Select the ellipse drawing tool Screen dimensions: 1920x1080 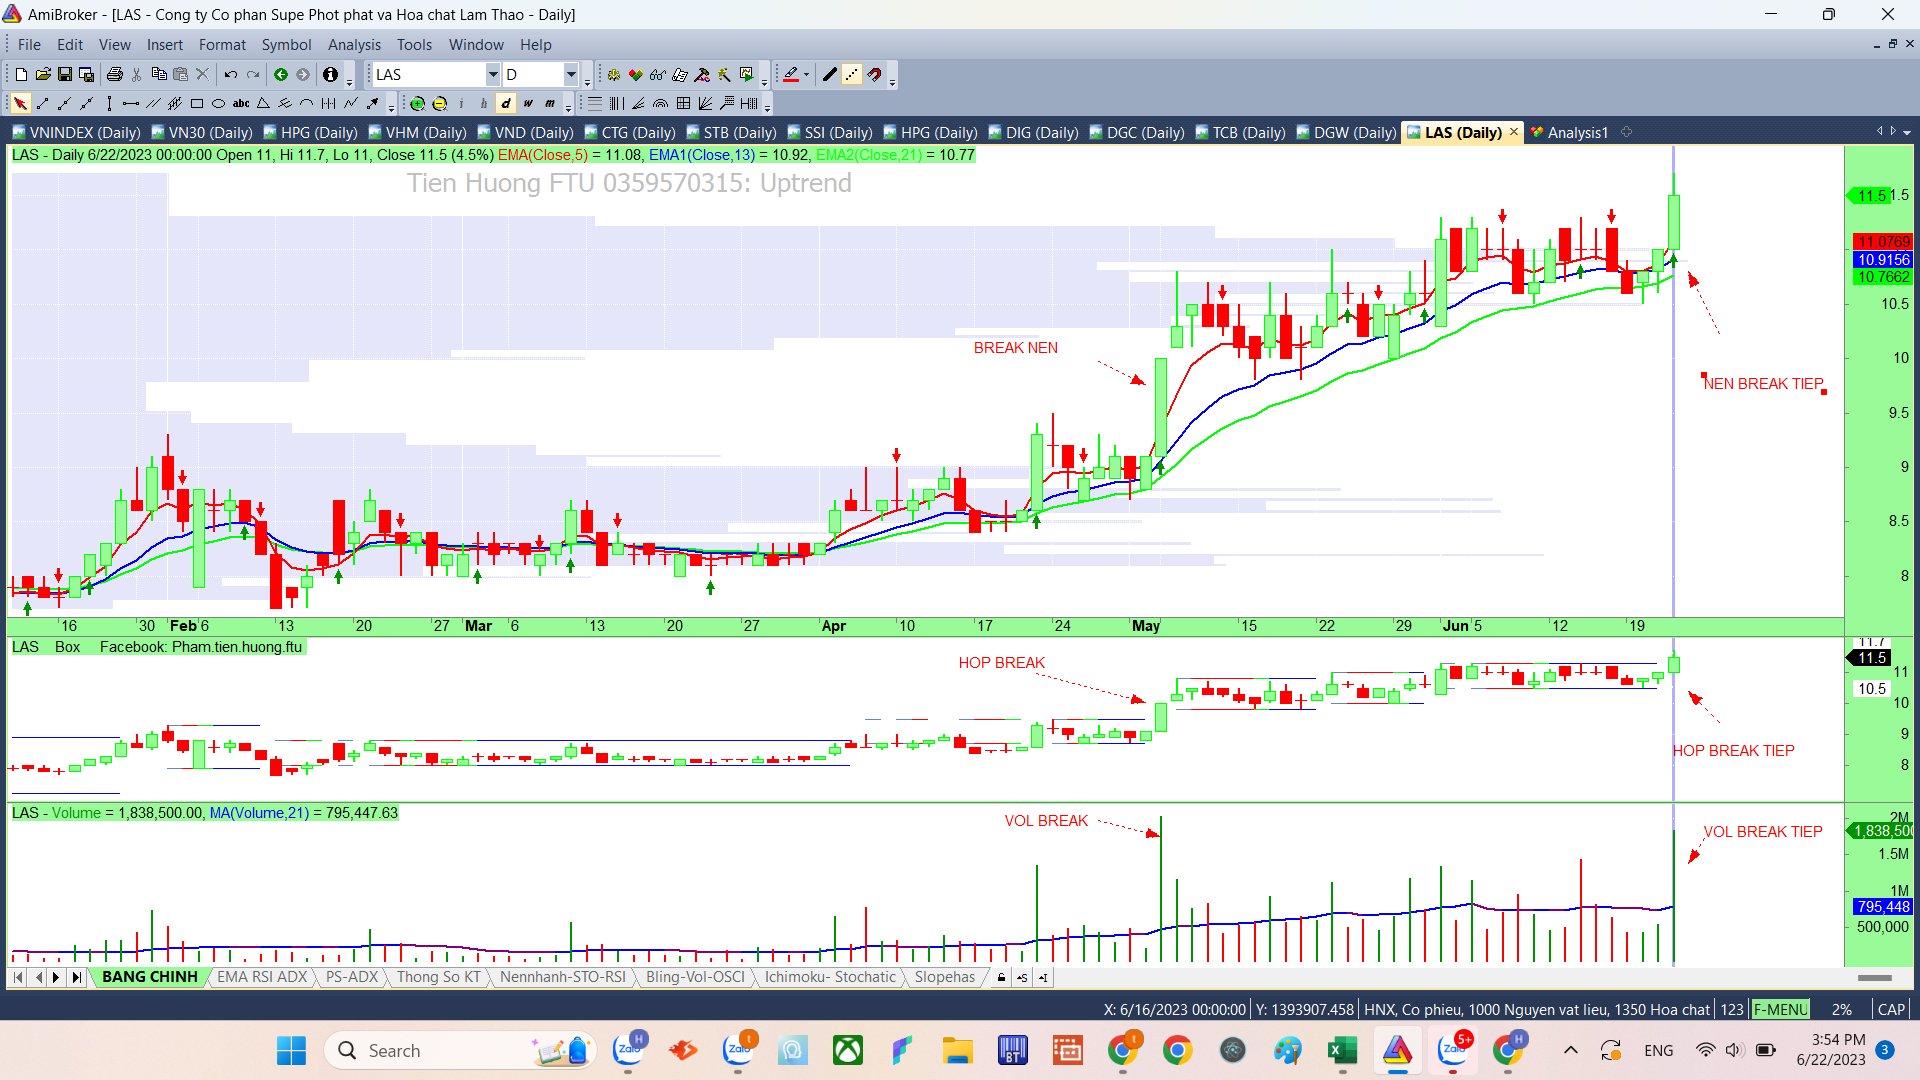(219, 103)
